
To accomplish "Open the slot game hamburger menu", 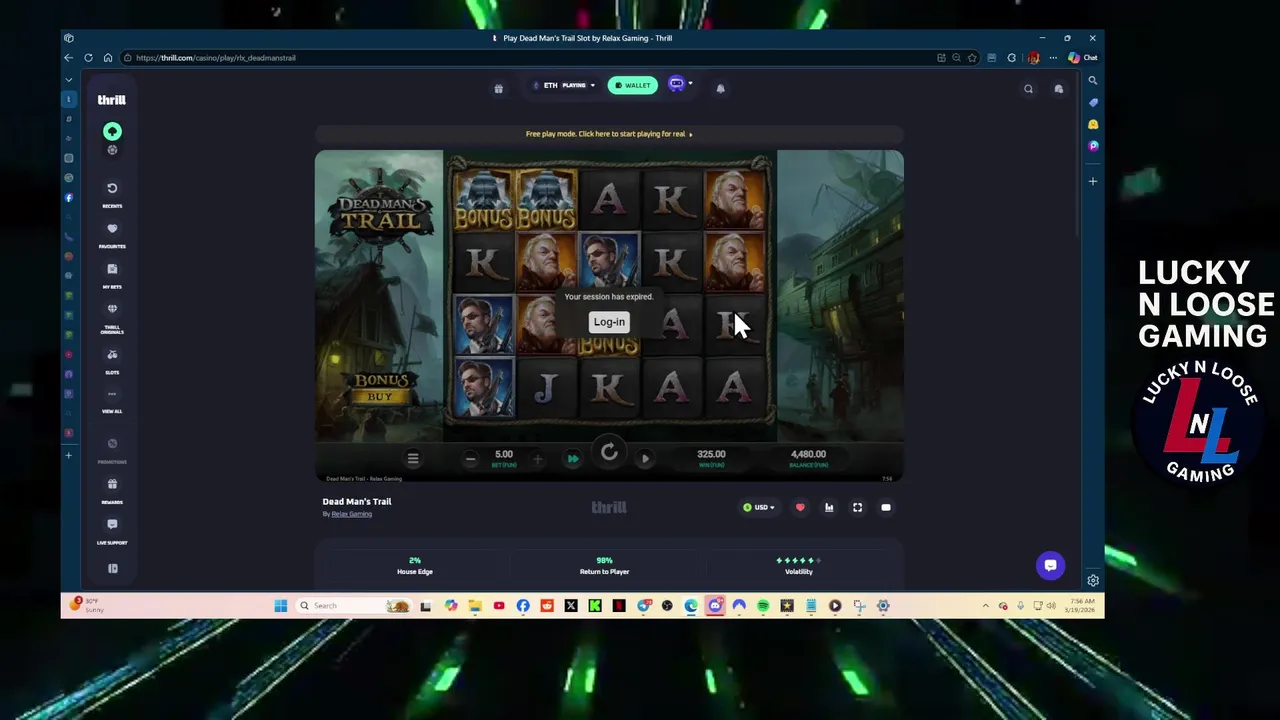I will (413, 458).
